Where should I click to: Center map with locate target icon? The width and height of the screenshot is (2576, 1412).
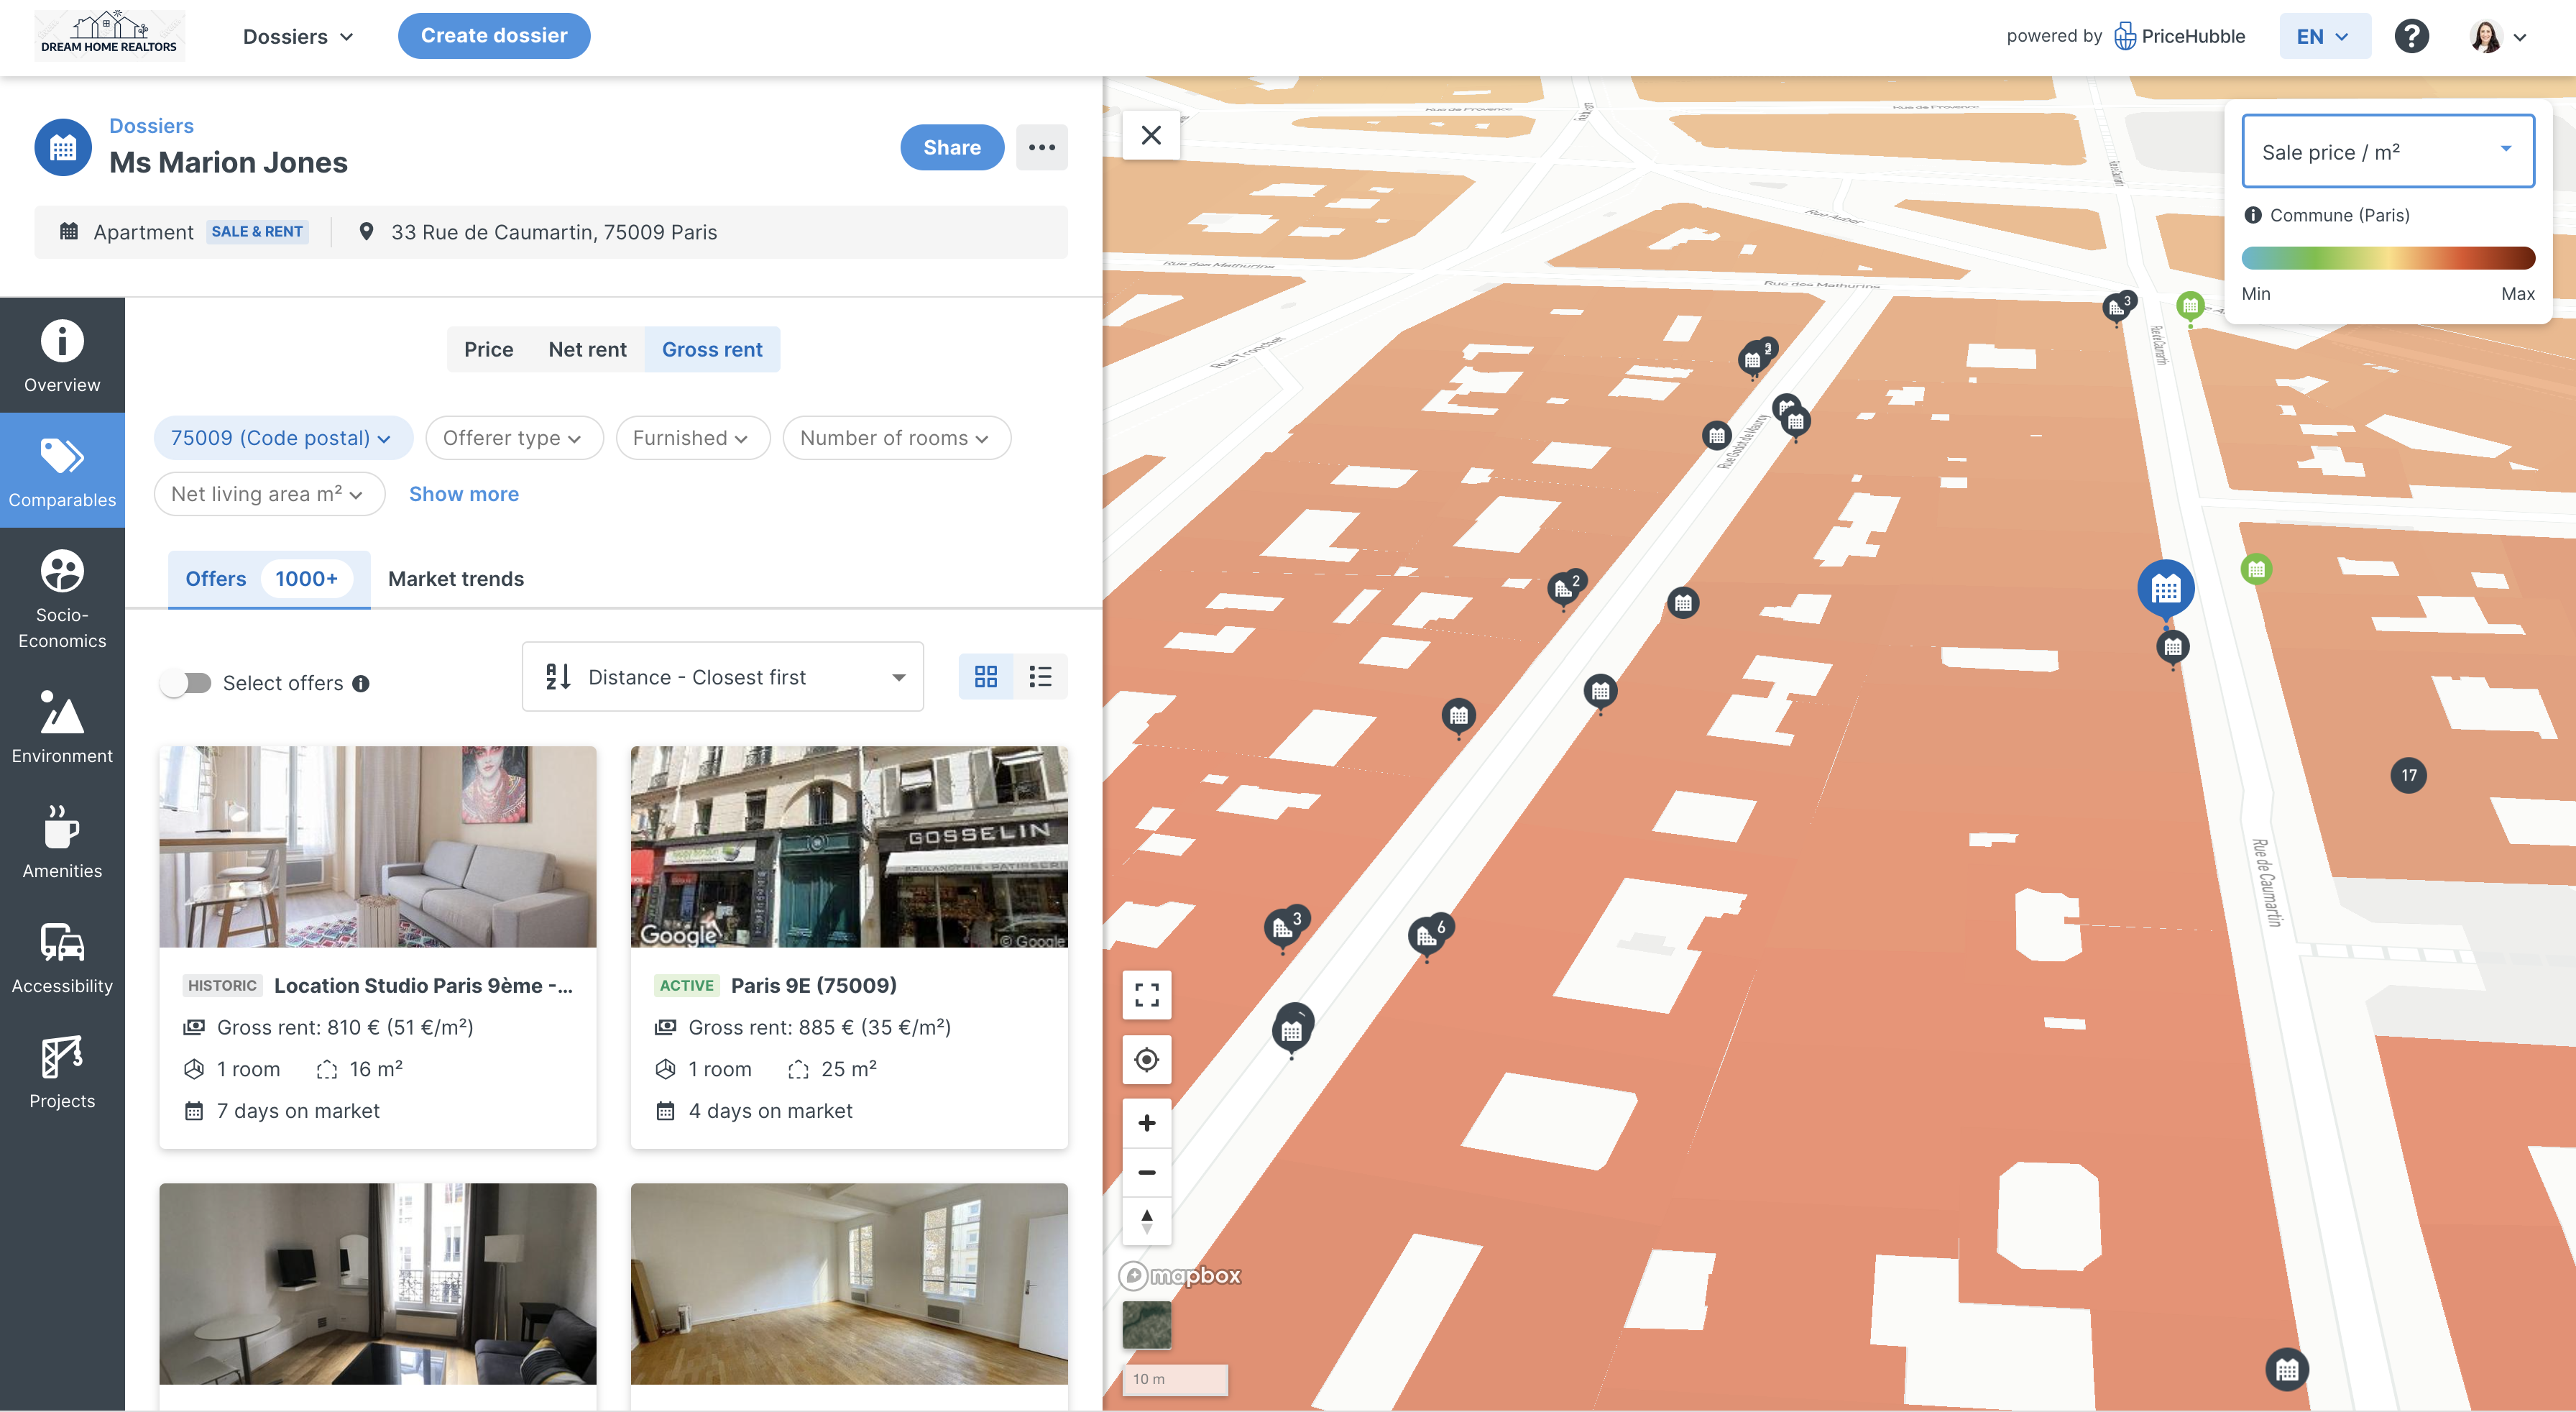coord(1146,1059)
